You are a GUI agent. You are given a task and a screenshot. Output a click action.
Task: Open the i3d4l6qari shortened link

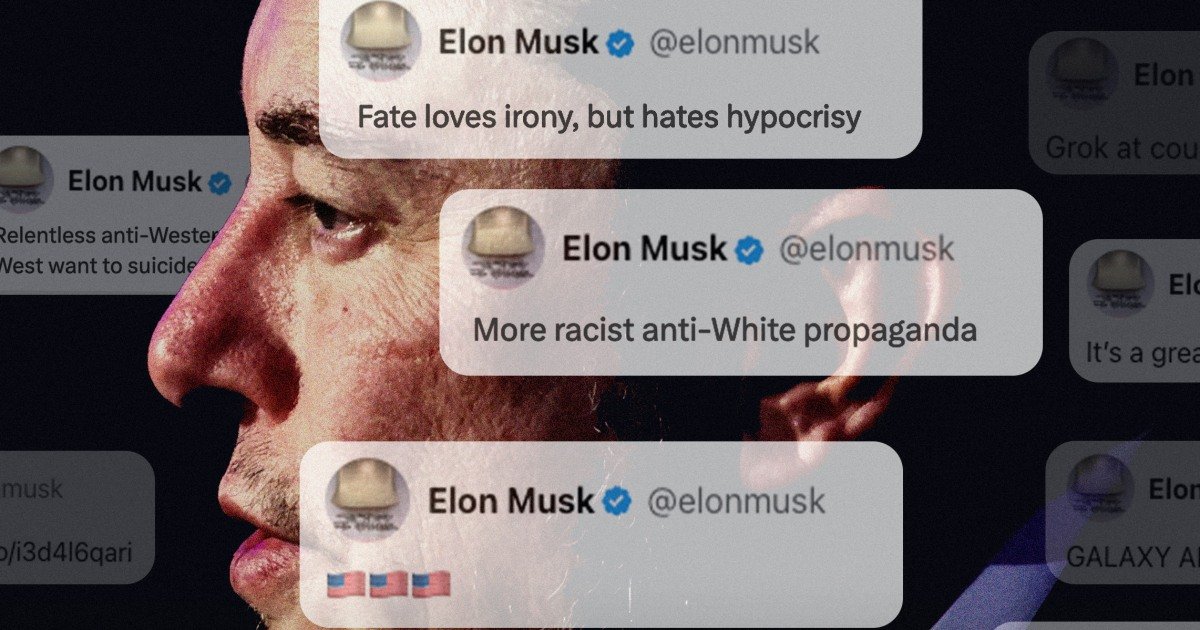tap(65, 551)
